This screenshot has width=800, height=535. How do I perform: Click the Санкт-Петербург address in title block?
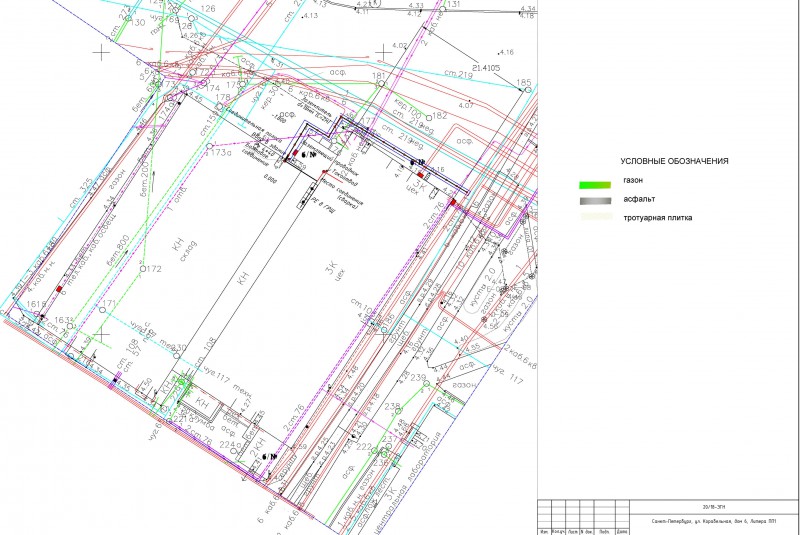pos(714,521)
